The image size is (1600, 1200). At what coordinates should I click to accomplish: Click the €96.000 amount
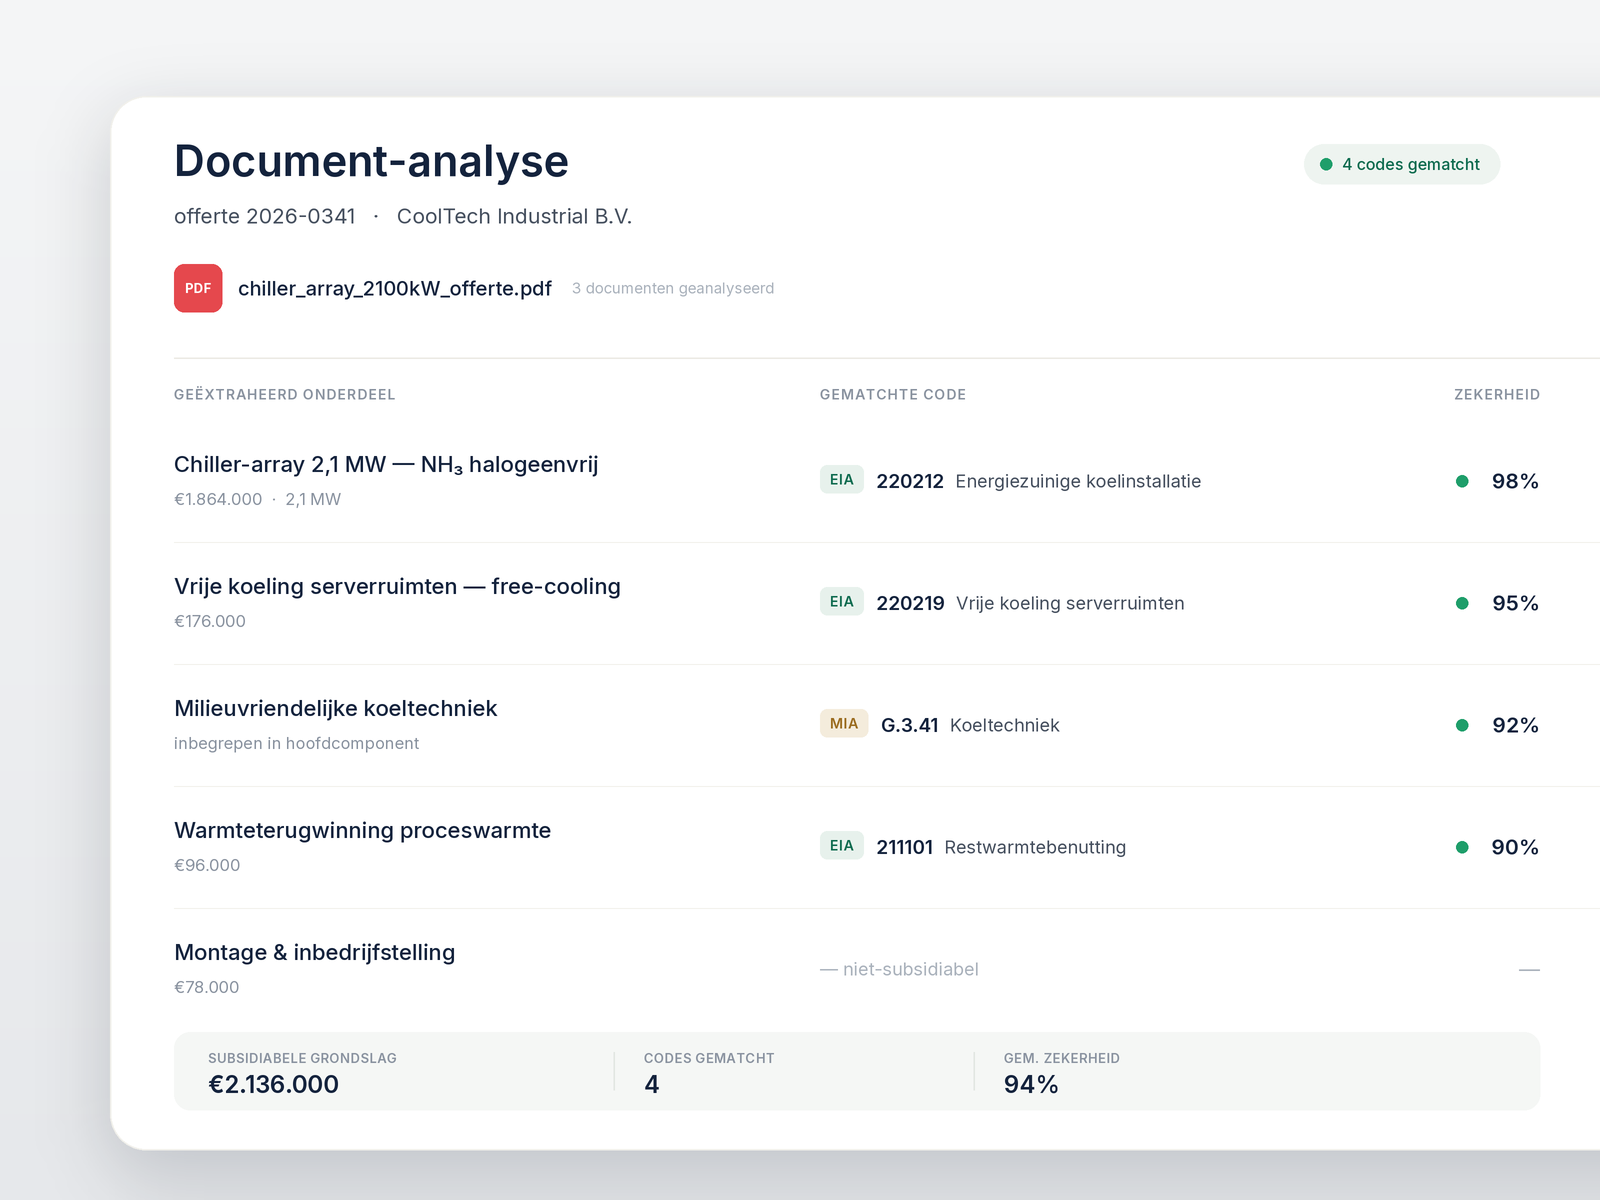click(x=207, y=865)
